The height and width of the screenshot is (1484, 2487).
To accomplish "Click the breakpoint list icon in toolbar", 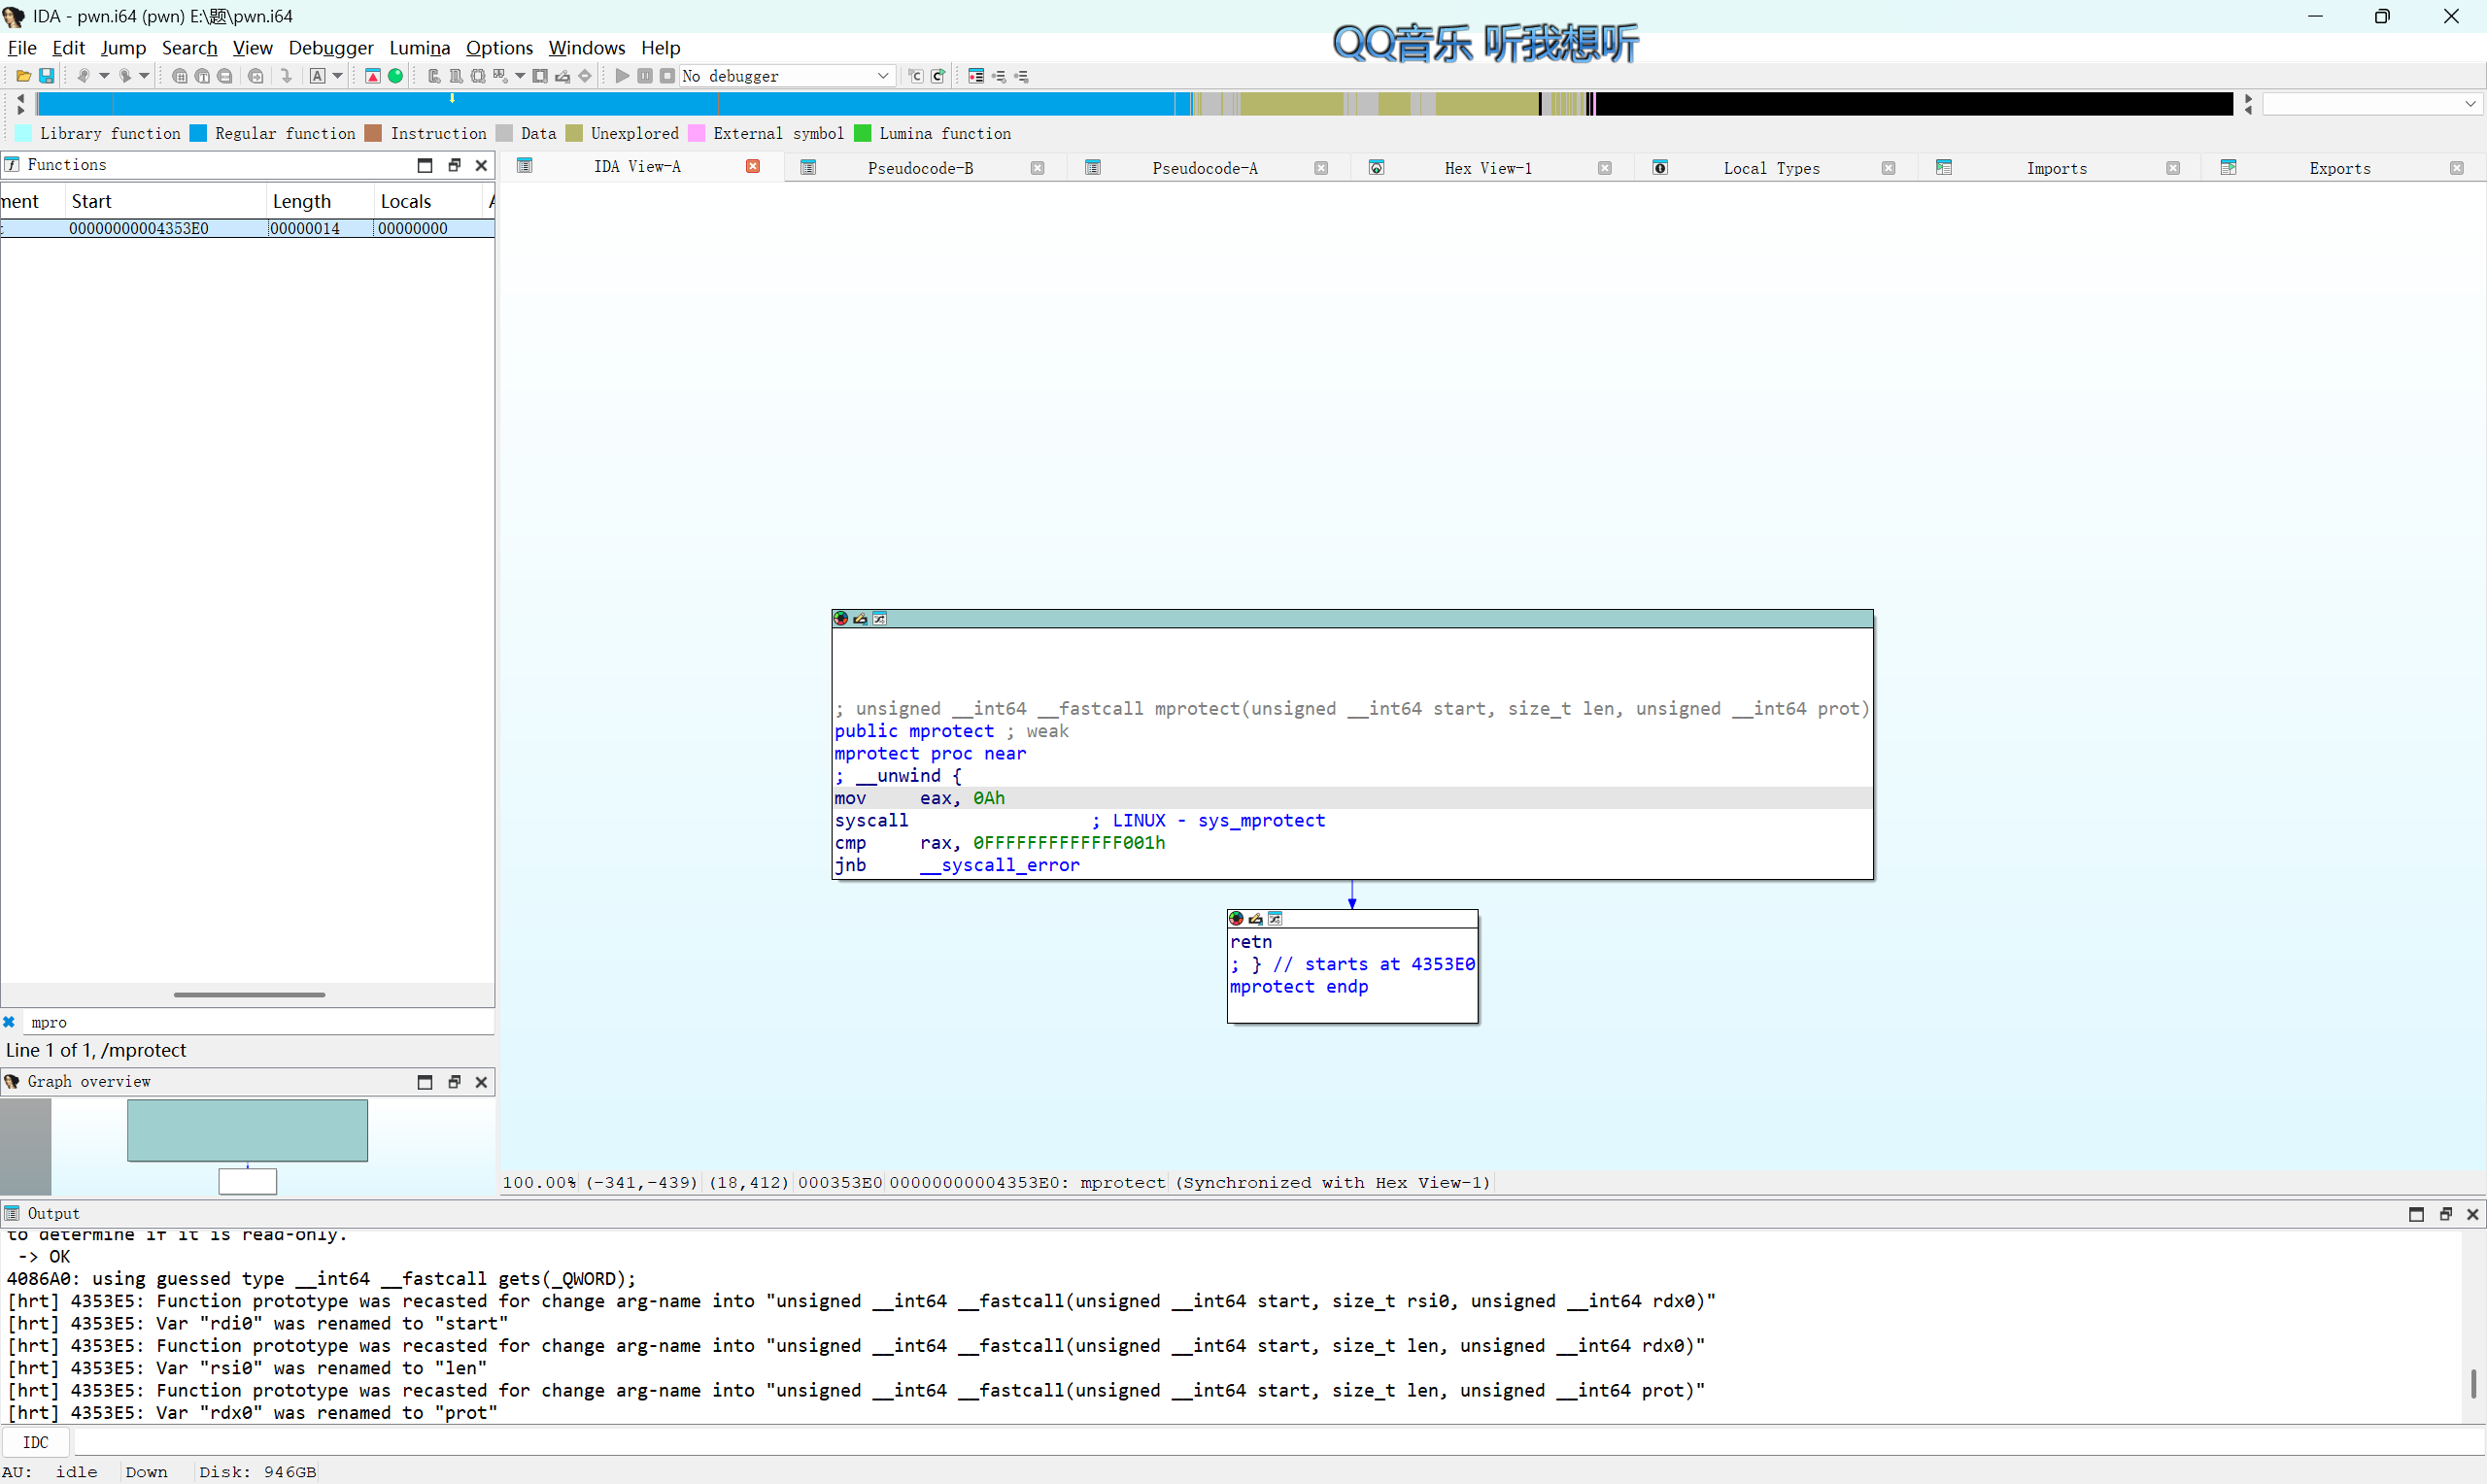I will [x=976, y=76].
